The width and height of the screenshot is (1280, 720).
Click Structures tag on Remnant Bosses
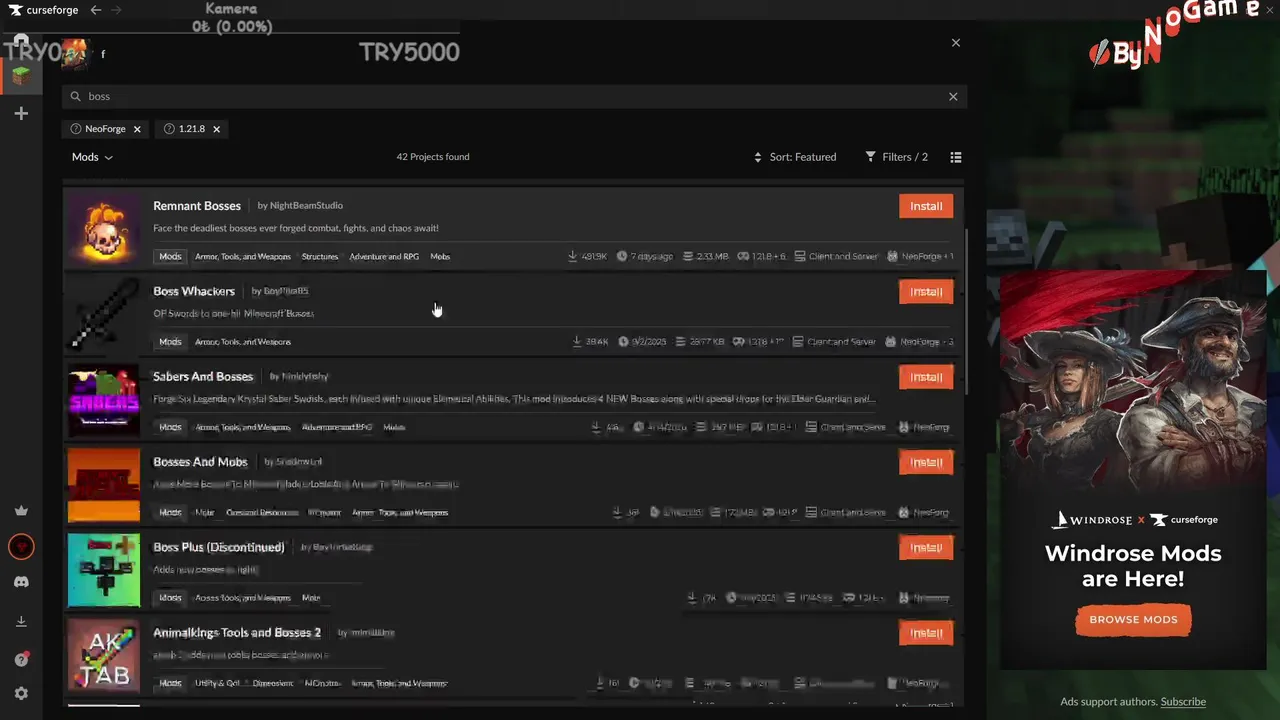tap(320, 257)
